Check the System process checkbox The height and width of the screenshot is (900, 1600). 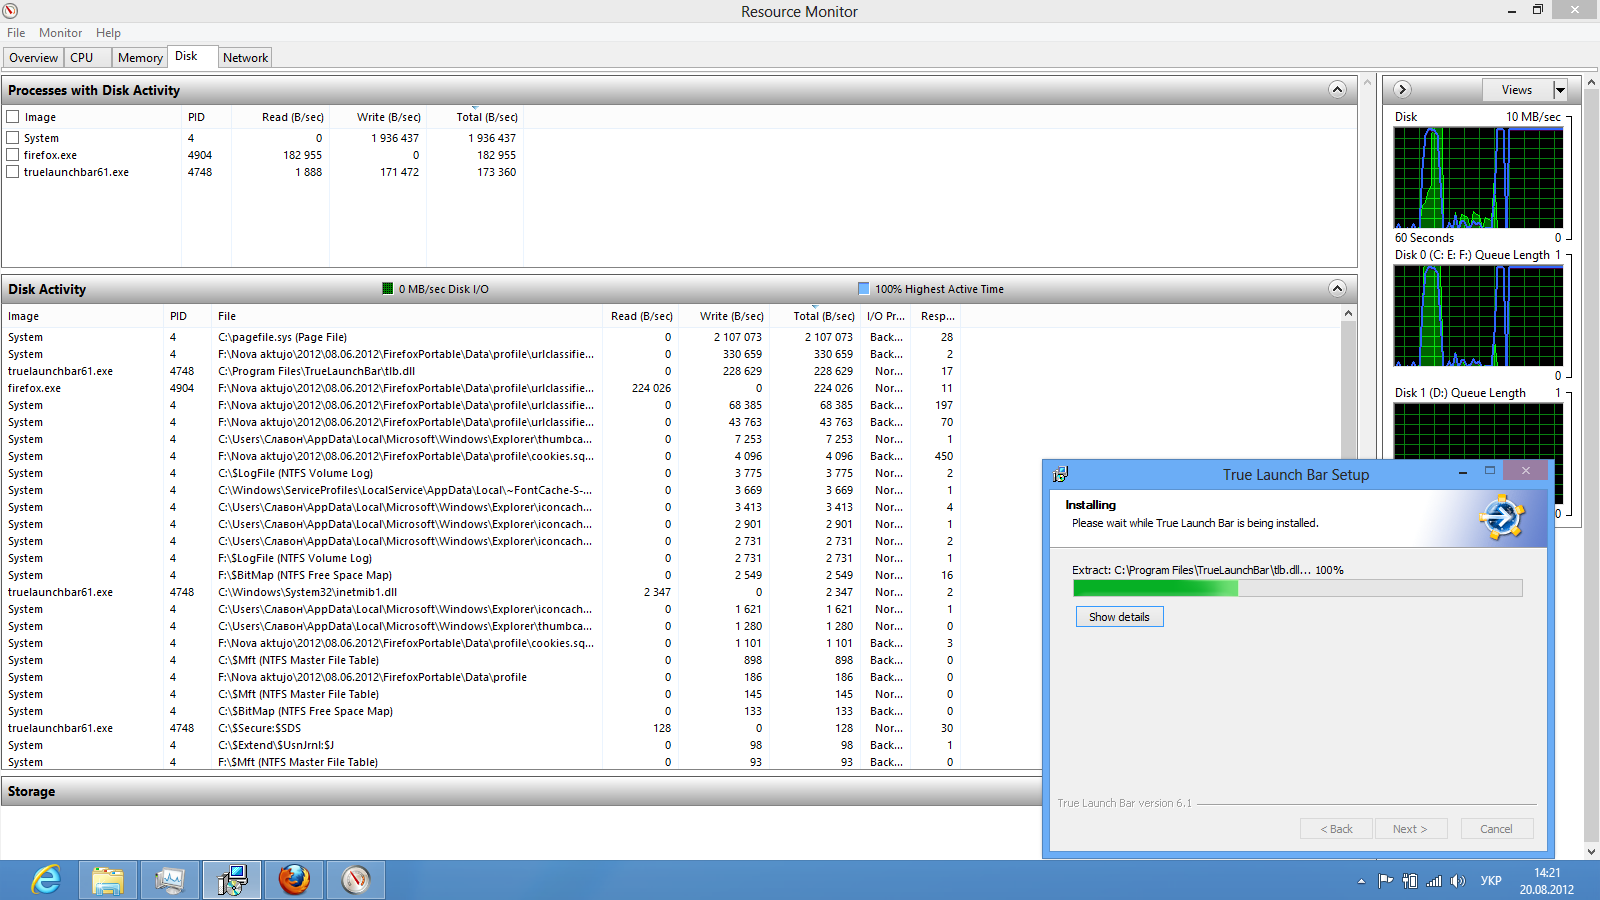[x=13, y=138]
